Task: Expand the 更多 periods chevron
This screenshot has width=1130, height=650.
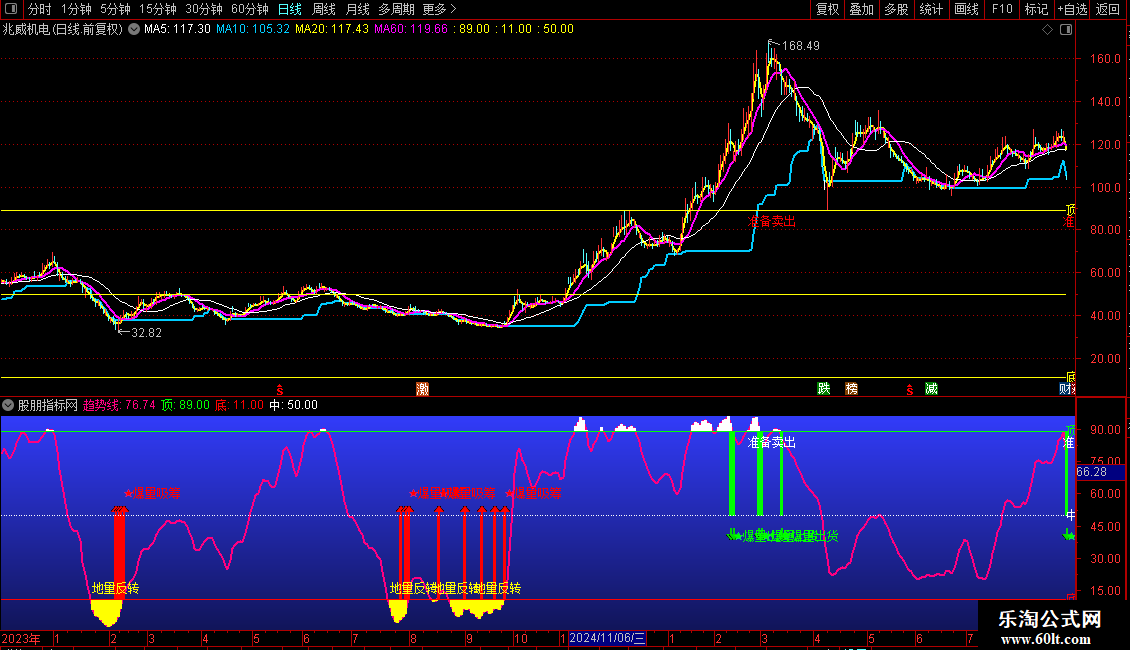Action: [x=453, y=9]
